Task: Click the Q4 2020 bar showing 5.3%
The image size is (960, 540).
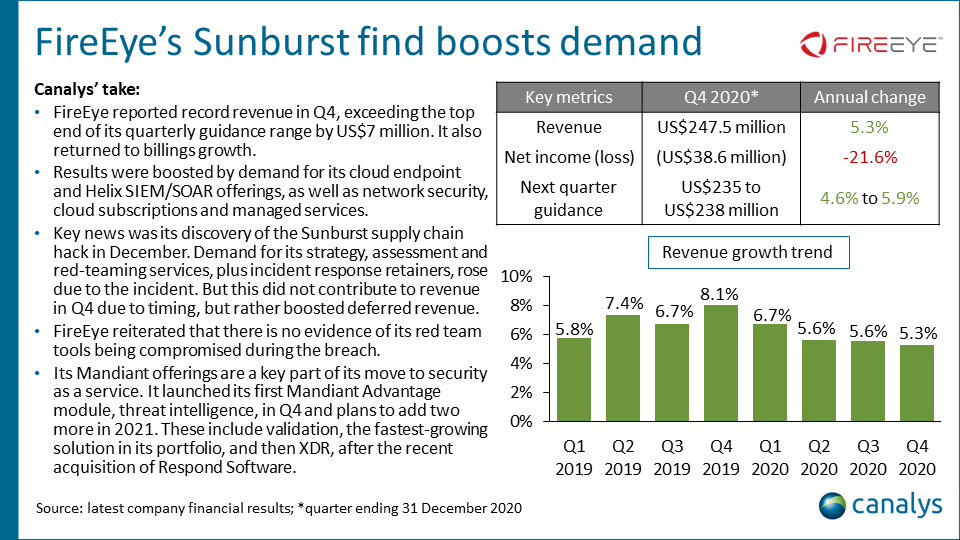Action: [917, 383]
